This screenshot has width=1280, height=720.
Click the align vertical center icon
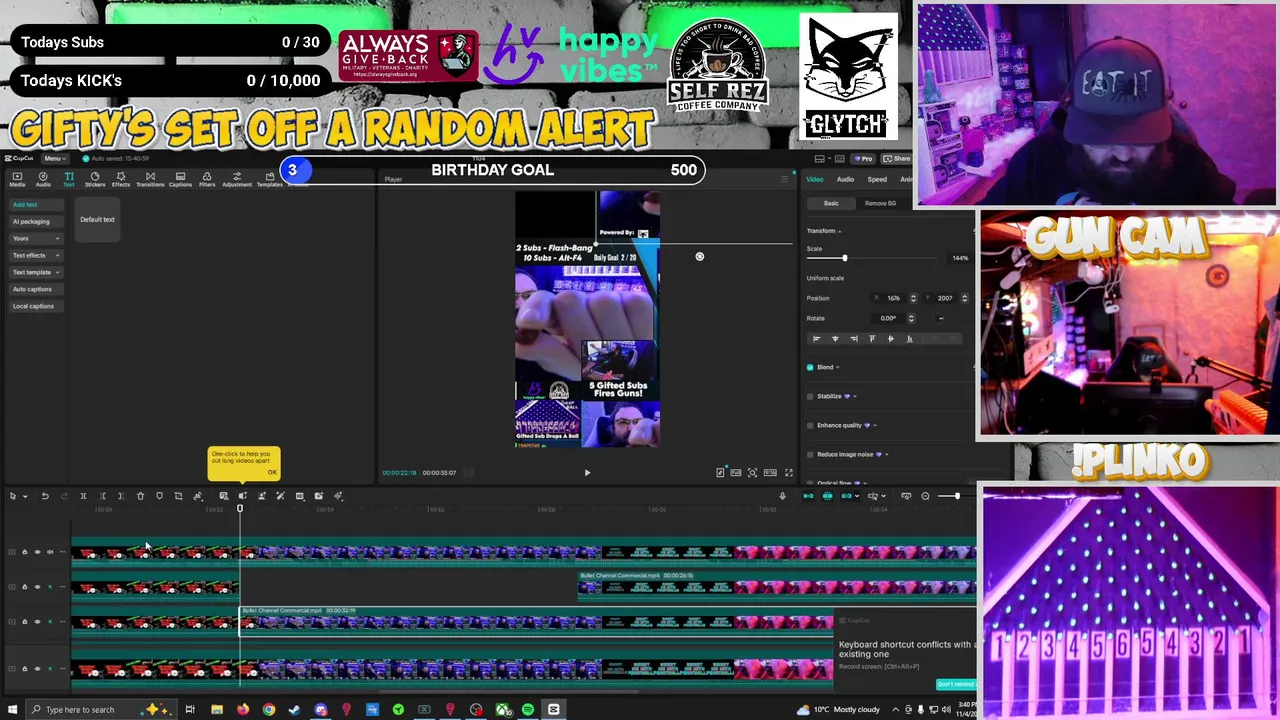click(x=891, y=339)
